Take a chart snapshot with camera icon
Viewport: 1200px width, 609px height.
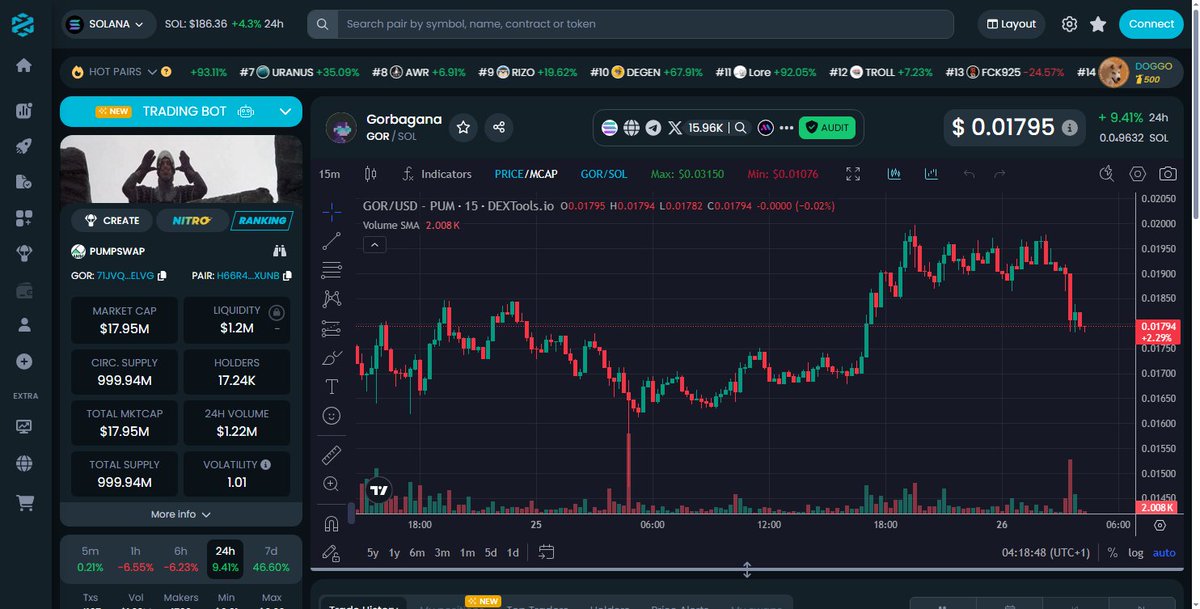(1167, 174)
